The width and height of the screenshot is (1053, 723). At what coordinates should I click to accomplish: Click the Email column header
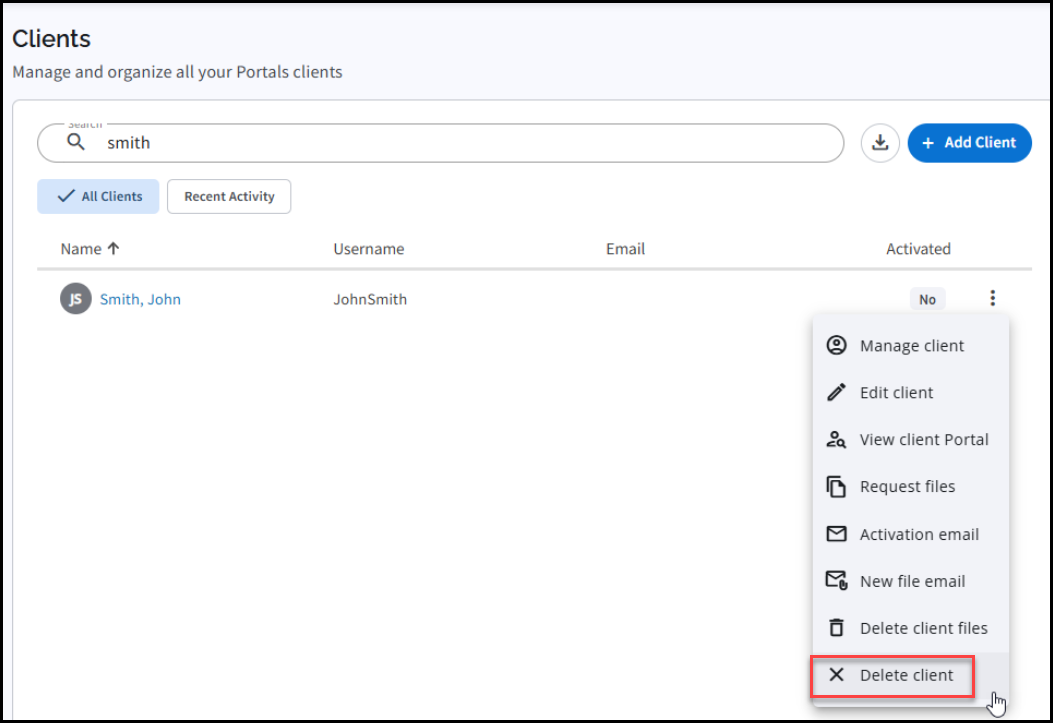[x=625, y=249]
